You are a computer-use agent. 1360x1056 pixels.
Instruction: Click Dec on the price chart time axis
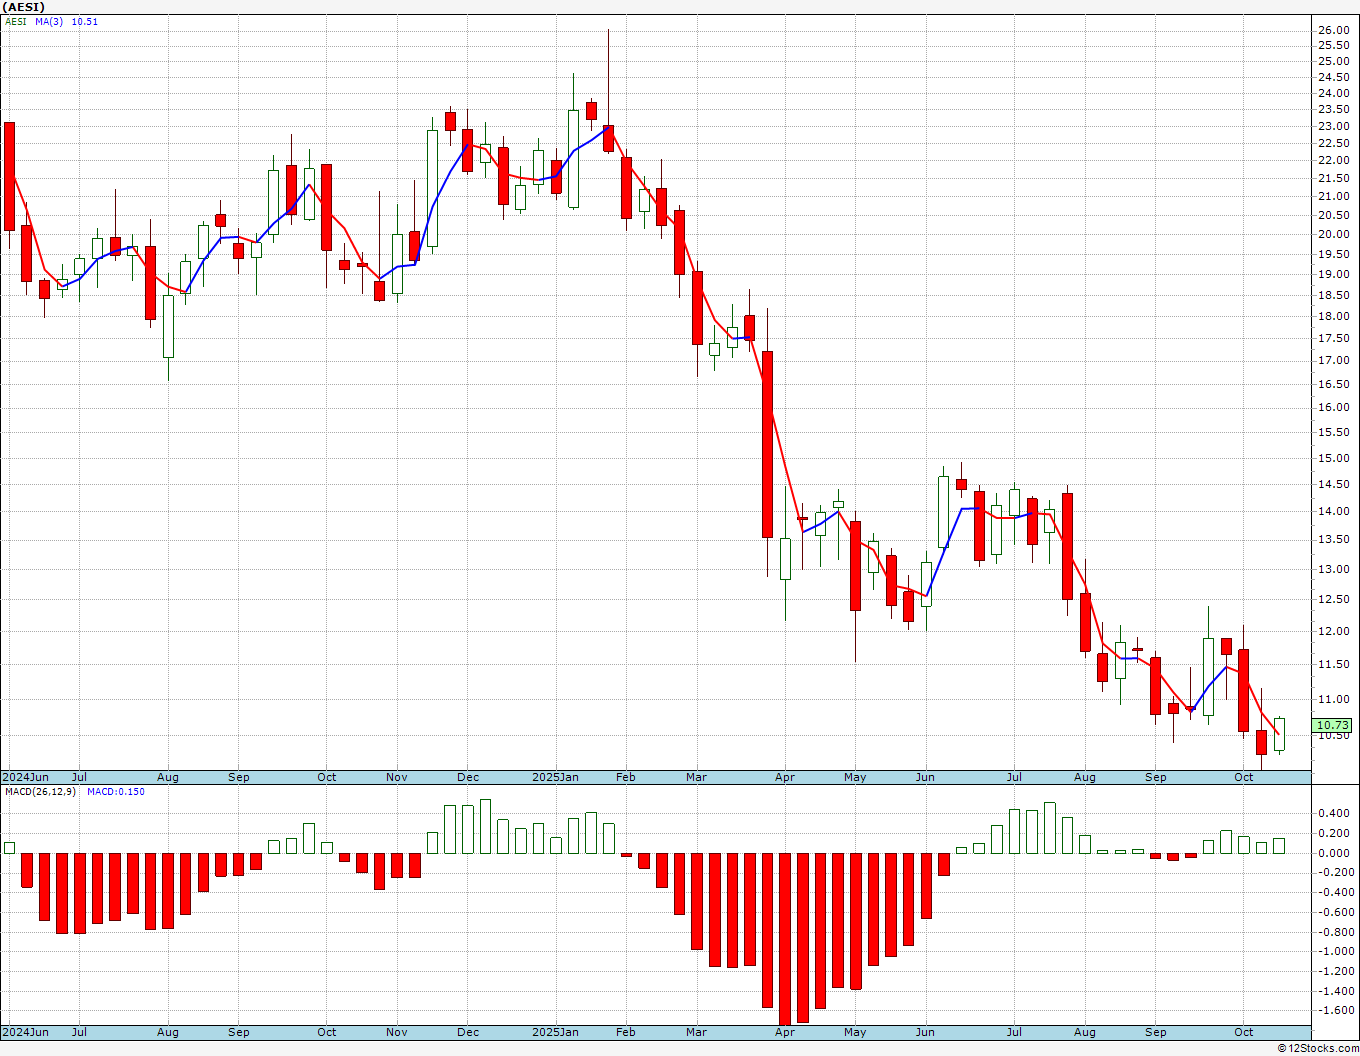pyautogui.click(x=468, y=777)
